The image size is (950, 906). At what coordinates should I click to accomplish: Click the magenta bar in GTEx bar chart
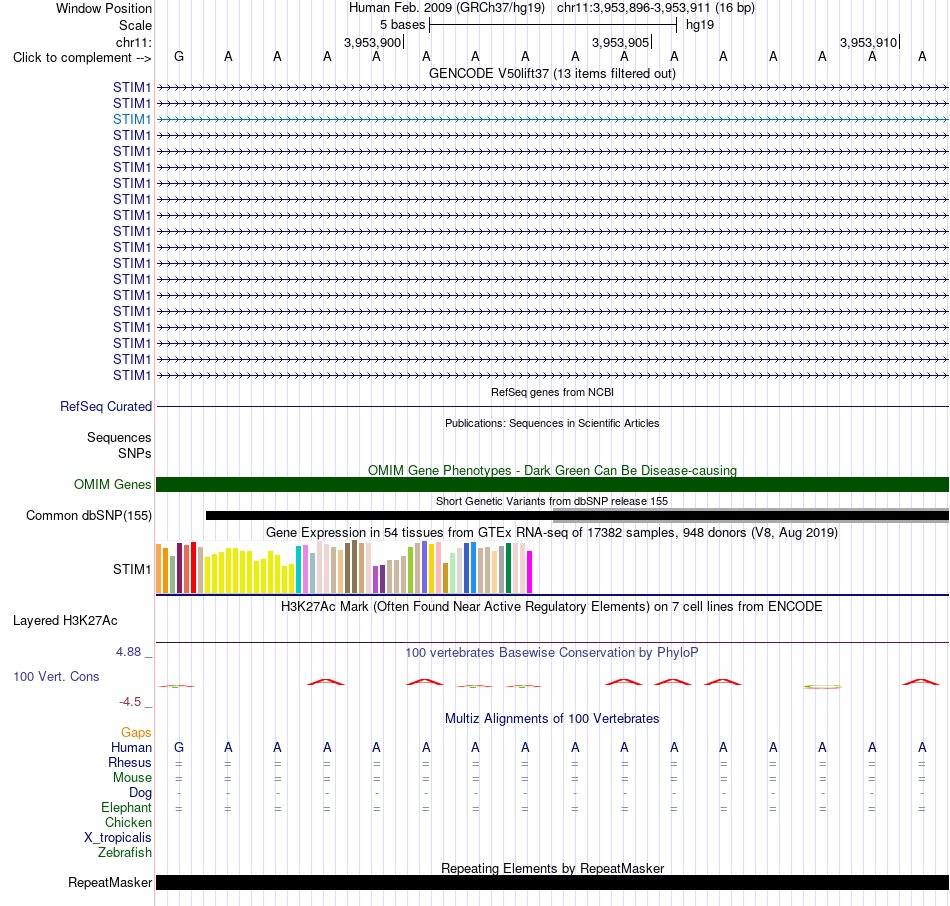point(530,571)
